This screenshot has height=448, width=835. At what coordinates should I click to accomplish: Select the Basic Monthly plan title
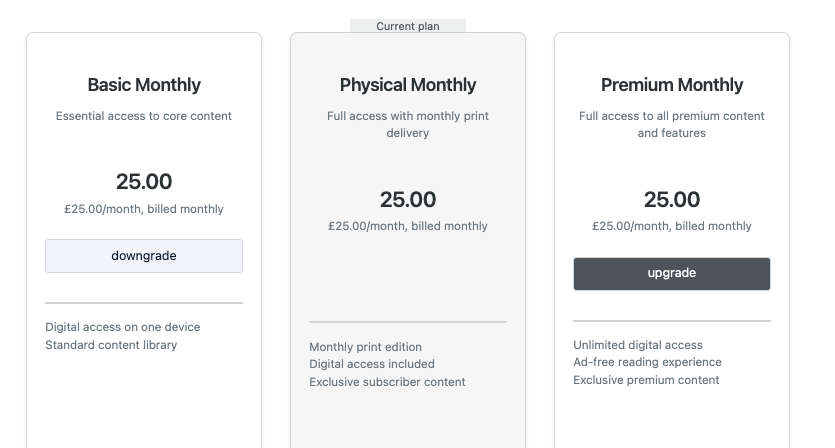coord(144,85)
